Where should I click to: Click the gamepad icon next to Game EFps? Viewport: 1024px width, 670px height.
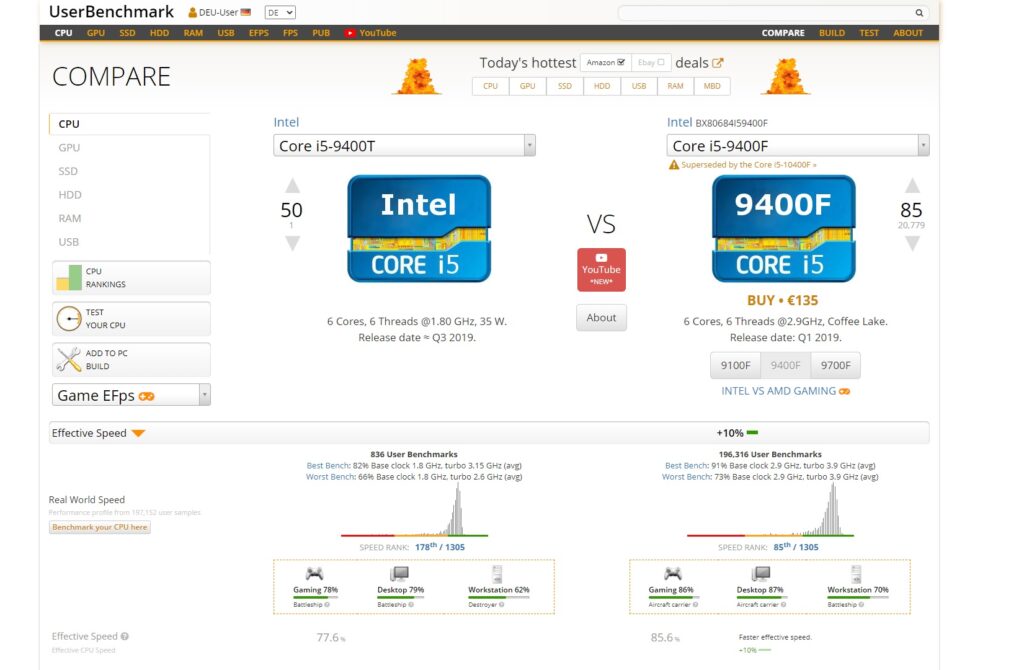(x=146, y=396)
